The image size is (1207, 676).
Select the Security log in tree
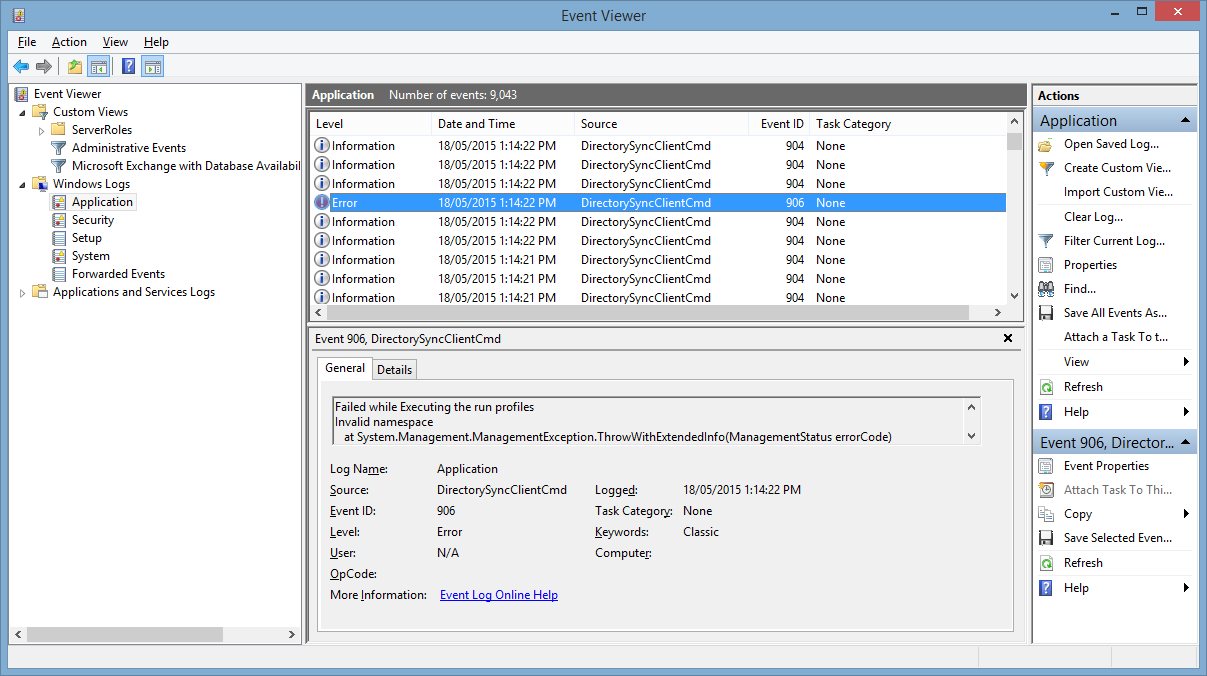pos(93,220)
